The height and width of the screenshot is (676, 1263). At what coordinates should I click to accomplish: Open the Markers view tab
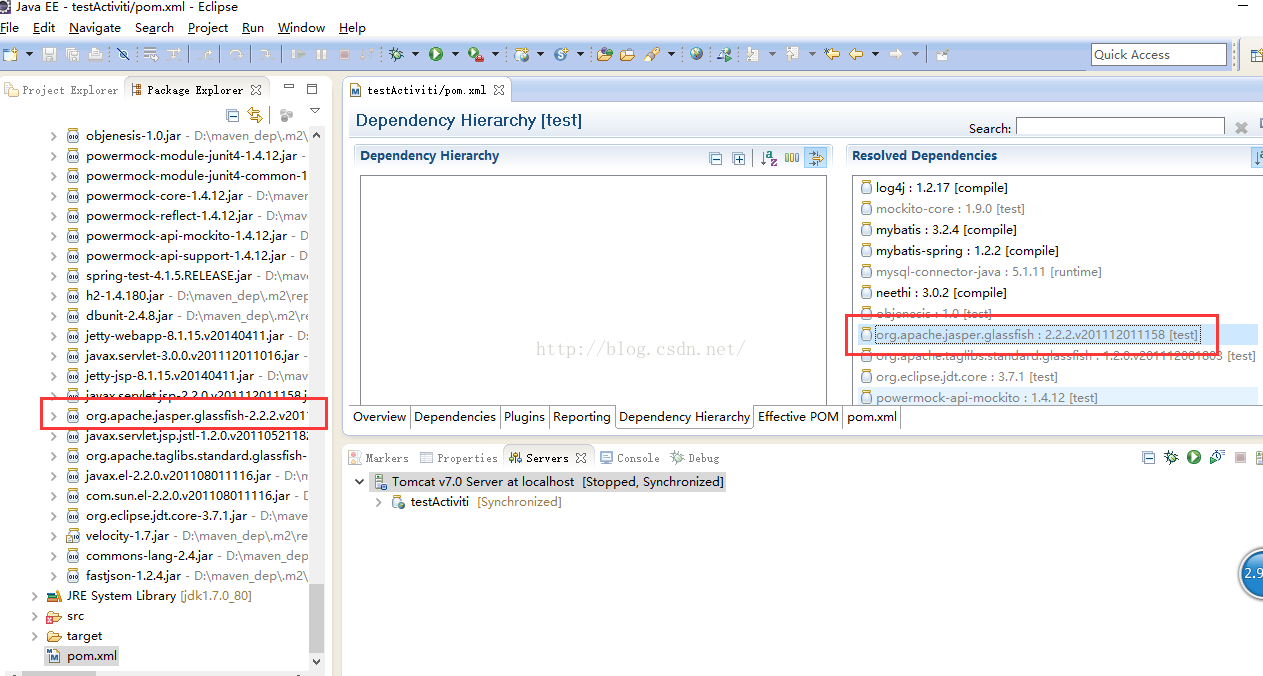point(379,458)
